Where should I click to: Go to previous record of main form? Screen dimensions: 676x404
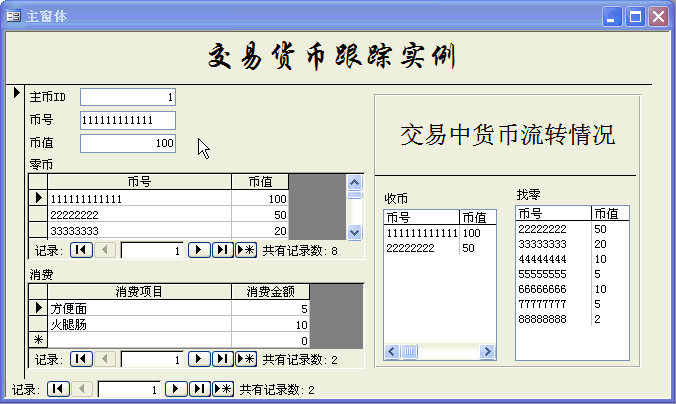[x=81, y=389]
